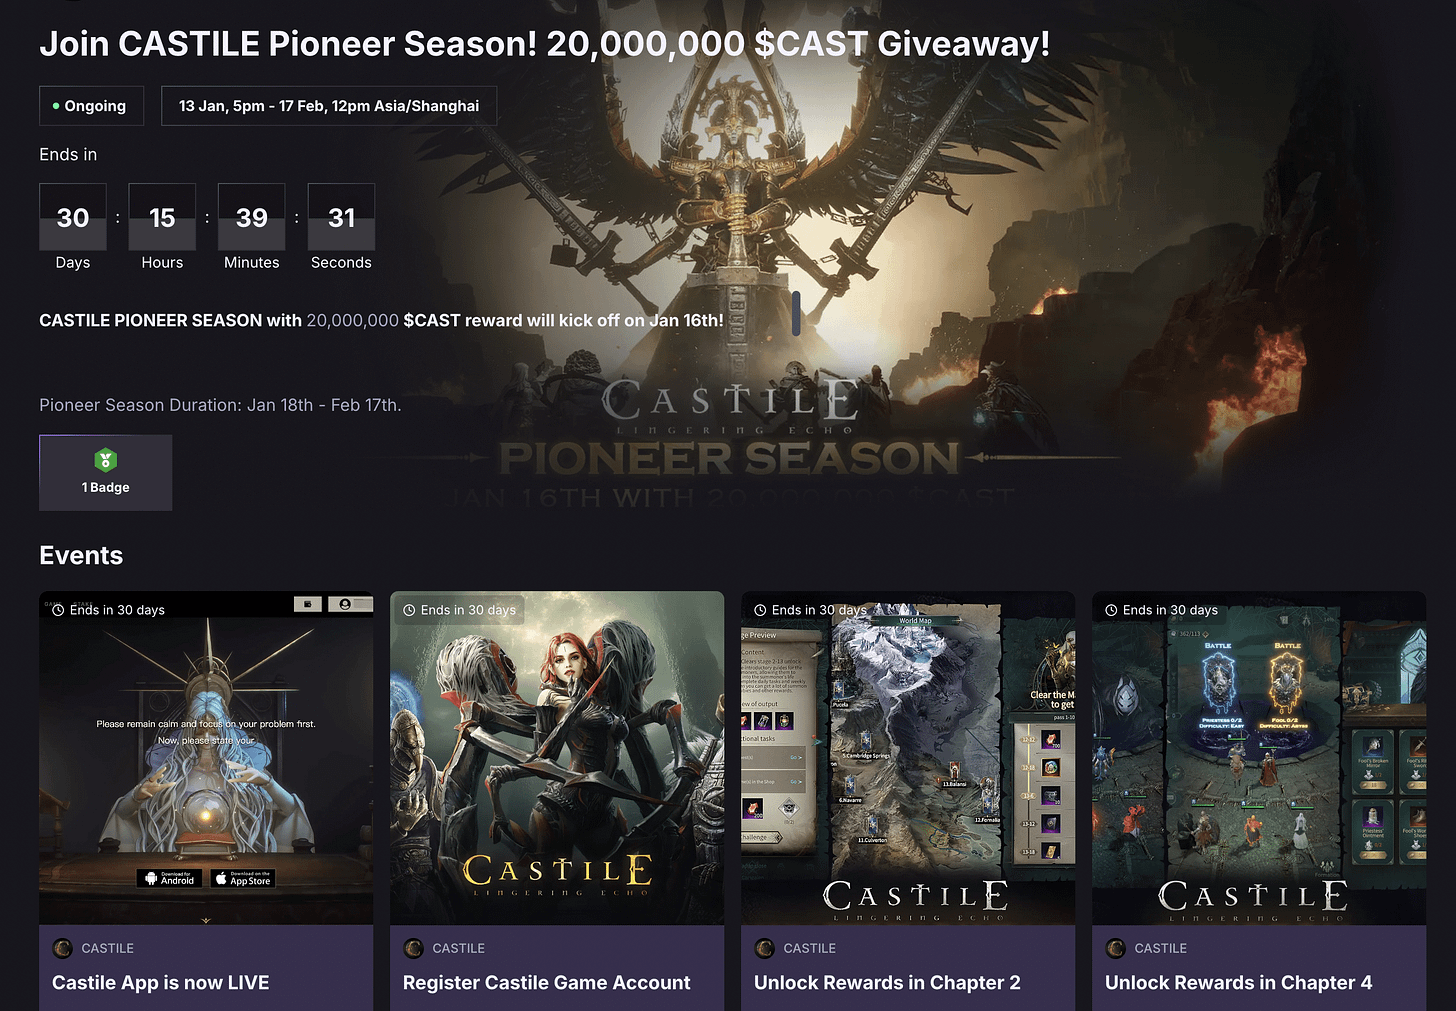
Task: Click CASTILE avatar on Register Account card
Action: (x=413, y=948)
